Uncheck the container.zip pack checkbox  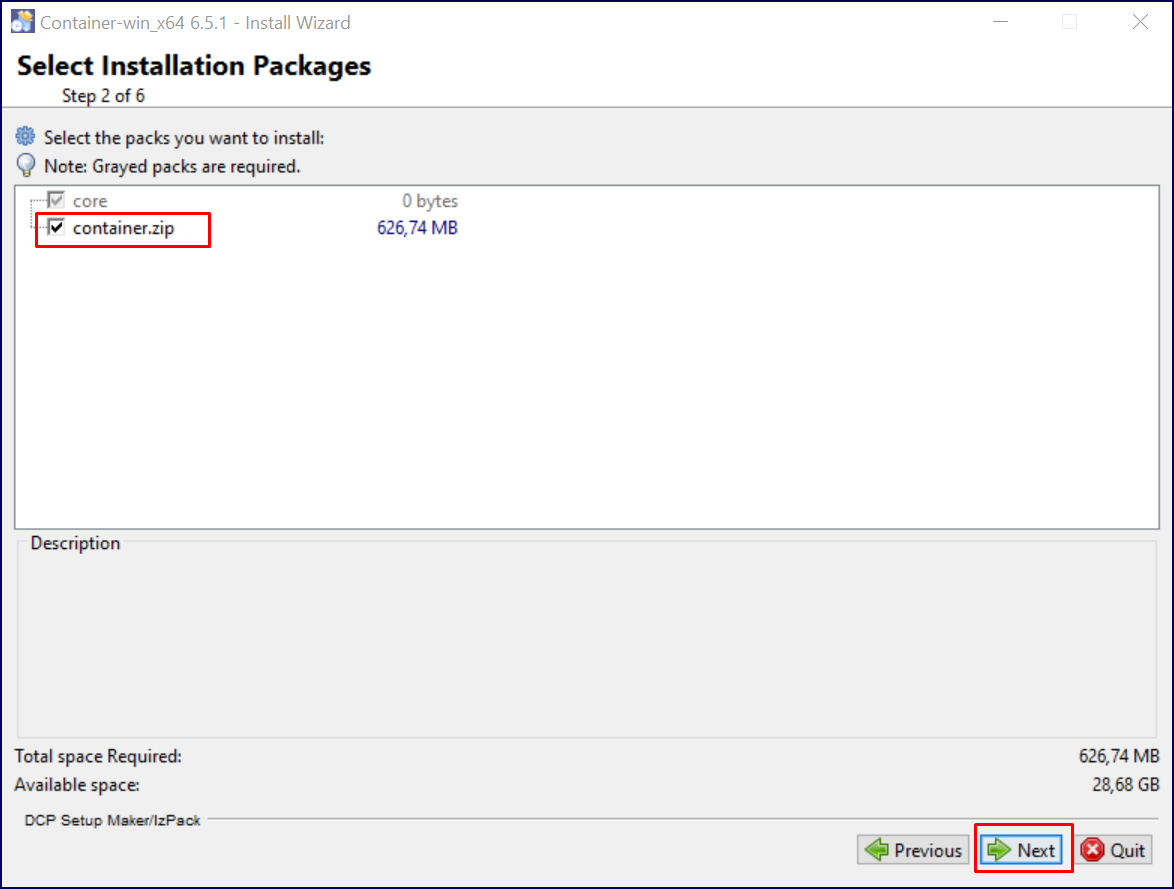click(57, 227)
